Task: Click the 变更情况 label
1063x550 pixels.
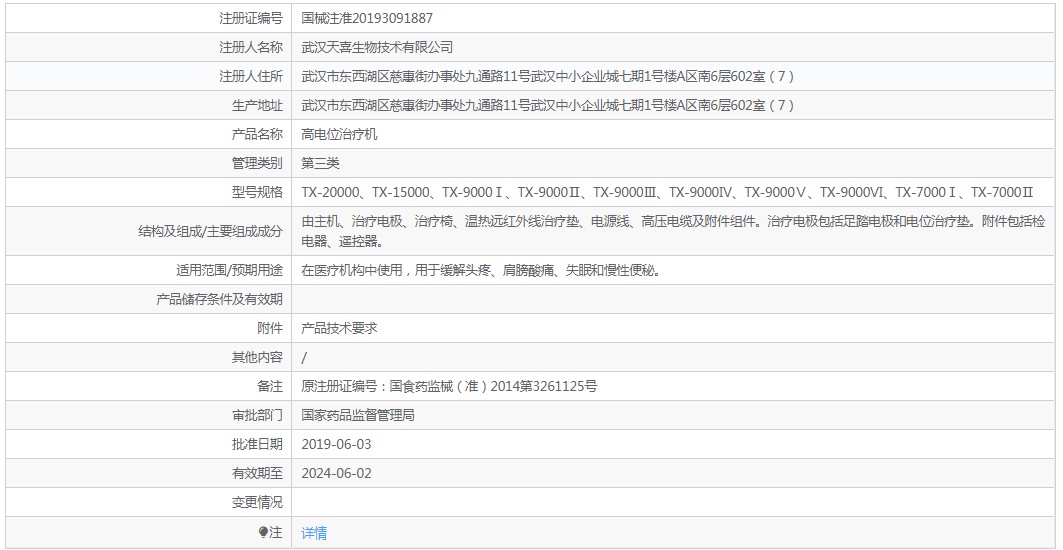Action: coord(257,503)
